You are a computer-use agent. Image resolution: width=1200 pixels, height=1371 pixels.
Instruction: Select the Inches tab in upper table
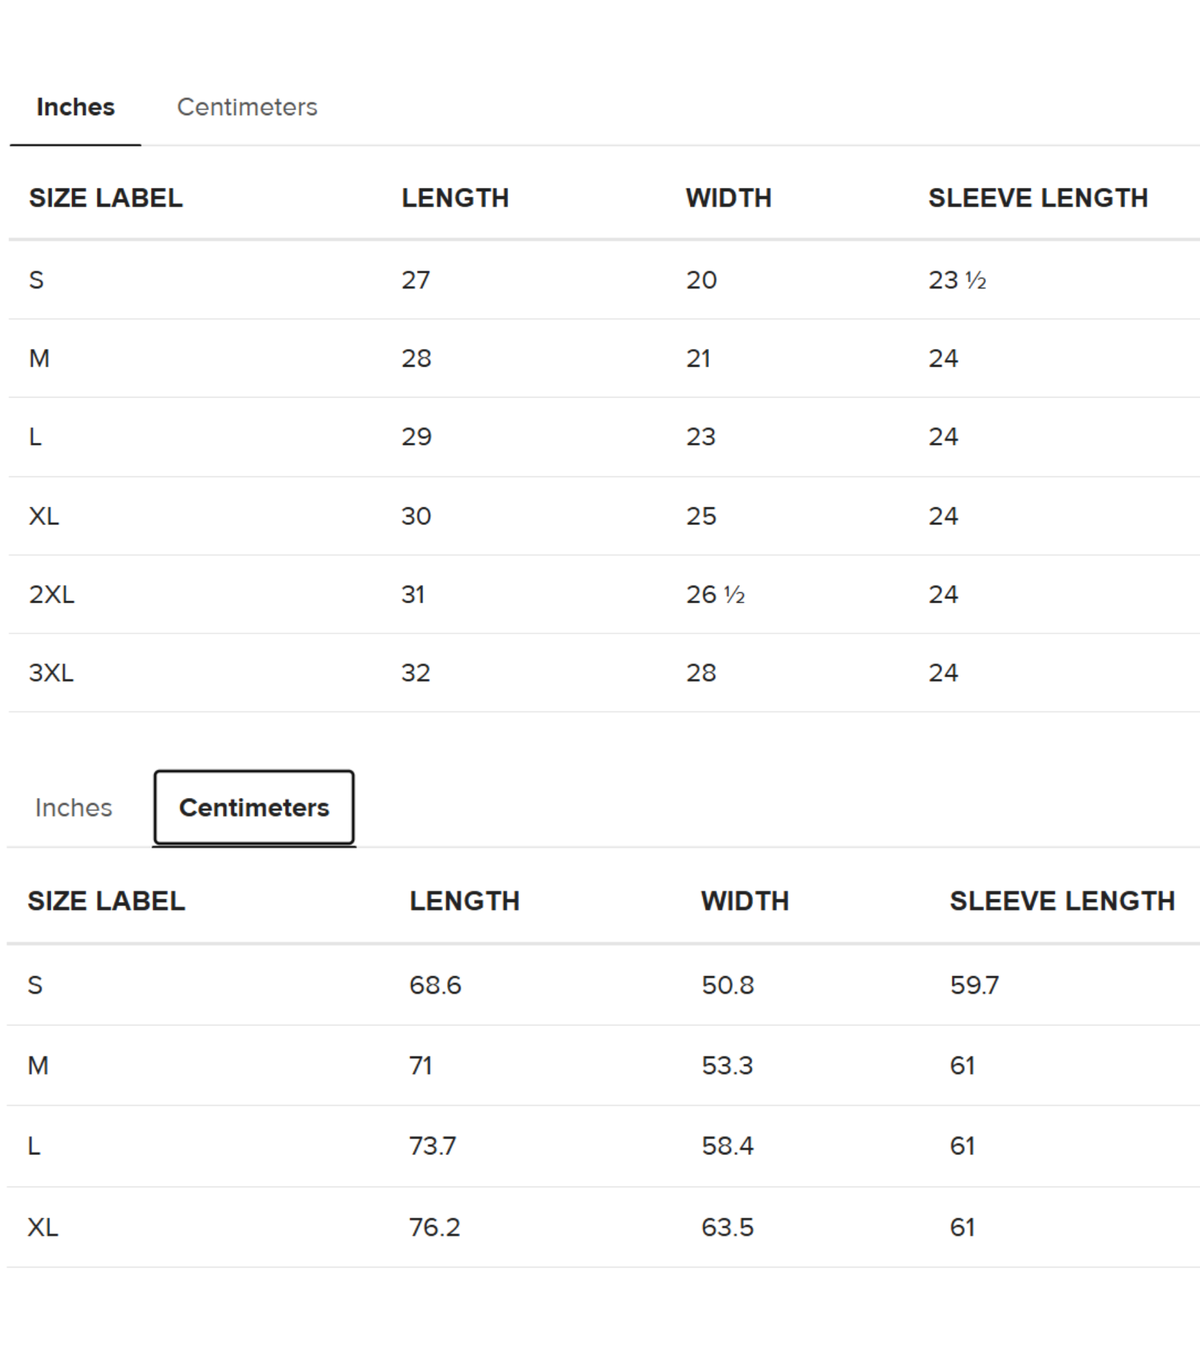[75, 107]
